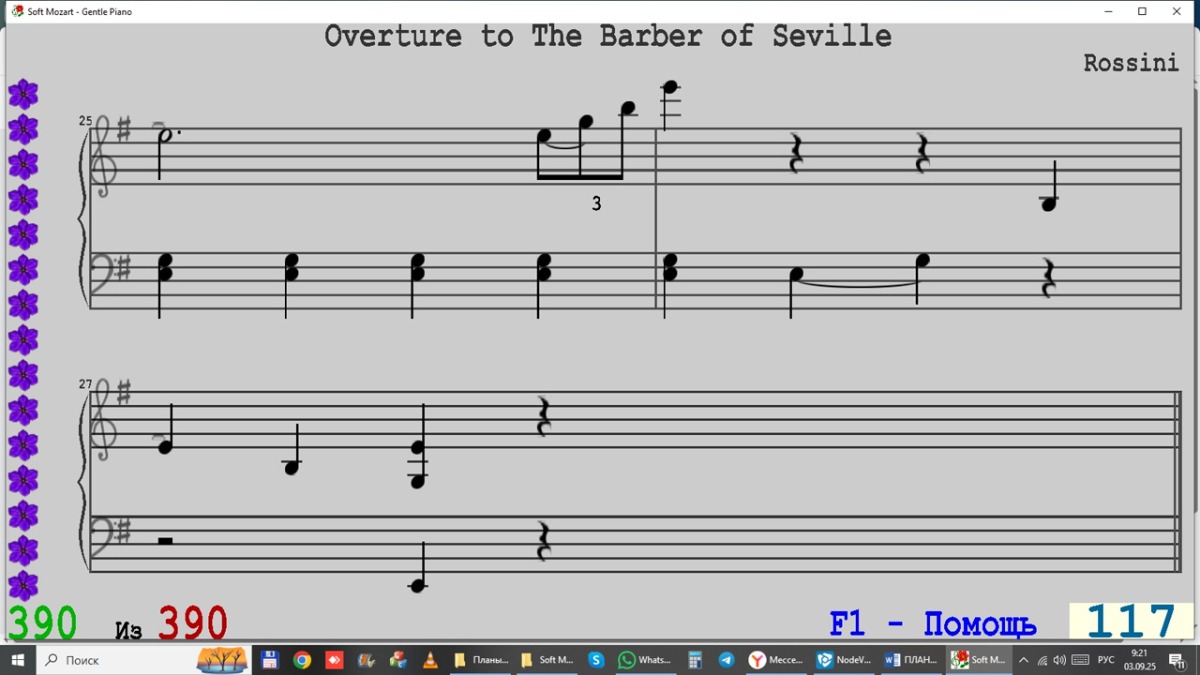This screenshot has height=675, width=1200.
Task: Open Skype from the taskbar
Action: pyautogui.click(x=596, y=660)
